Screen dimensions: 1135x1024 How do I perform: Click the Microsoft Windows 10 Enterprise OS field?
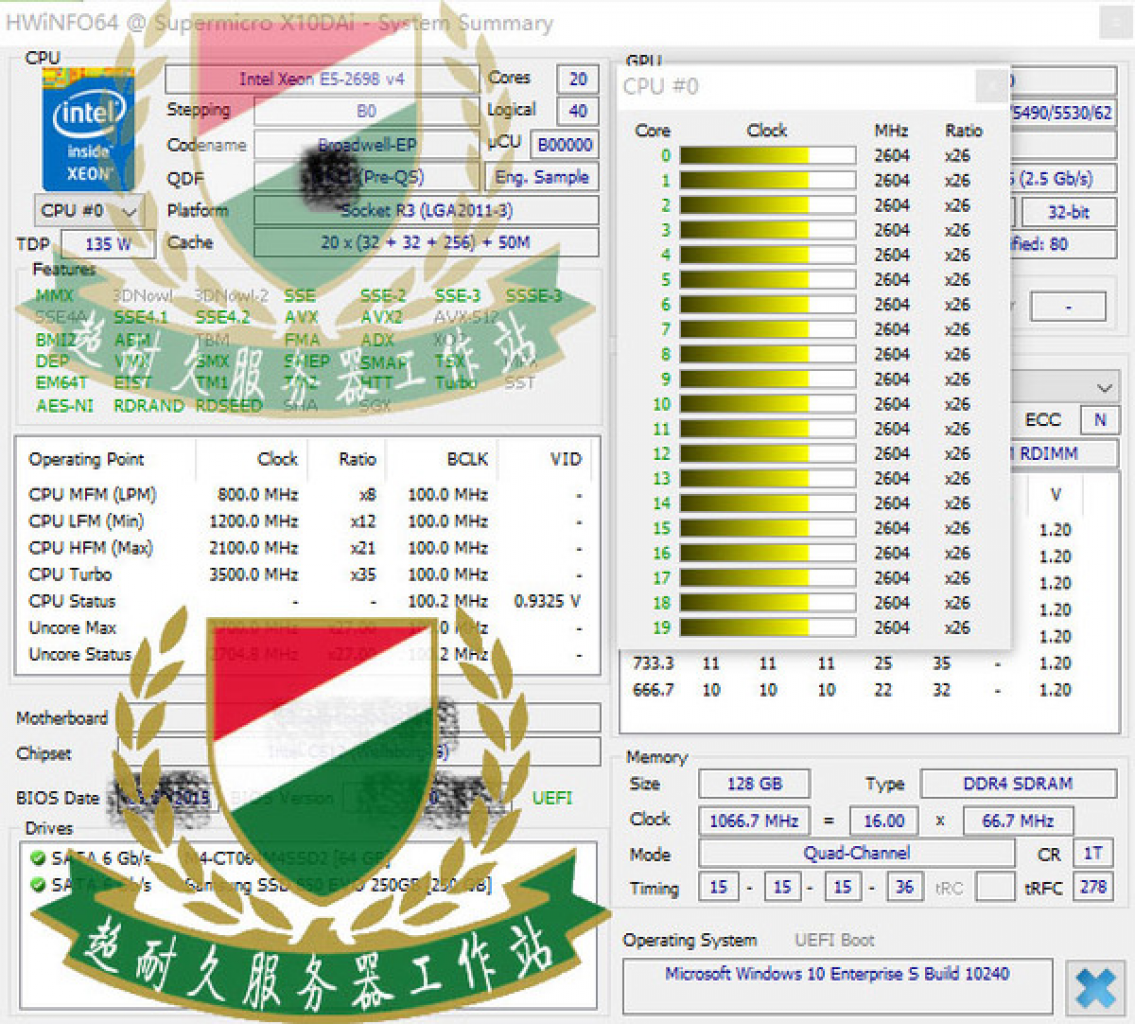[x=837, y=986]
